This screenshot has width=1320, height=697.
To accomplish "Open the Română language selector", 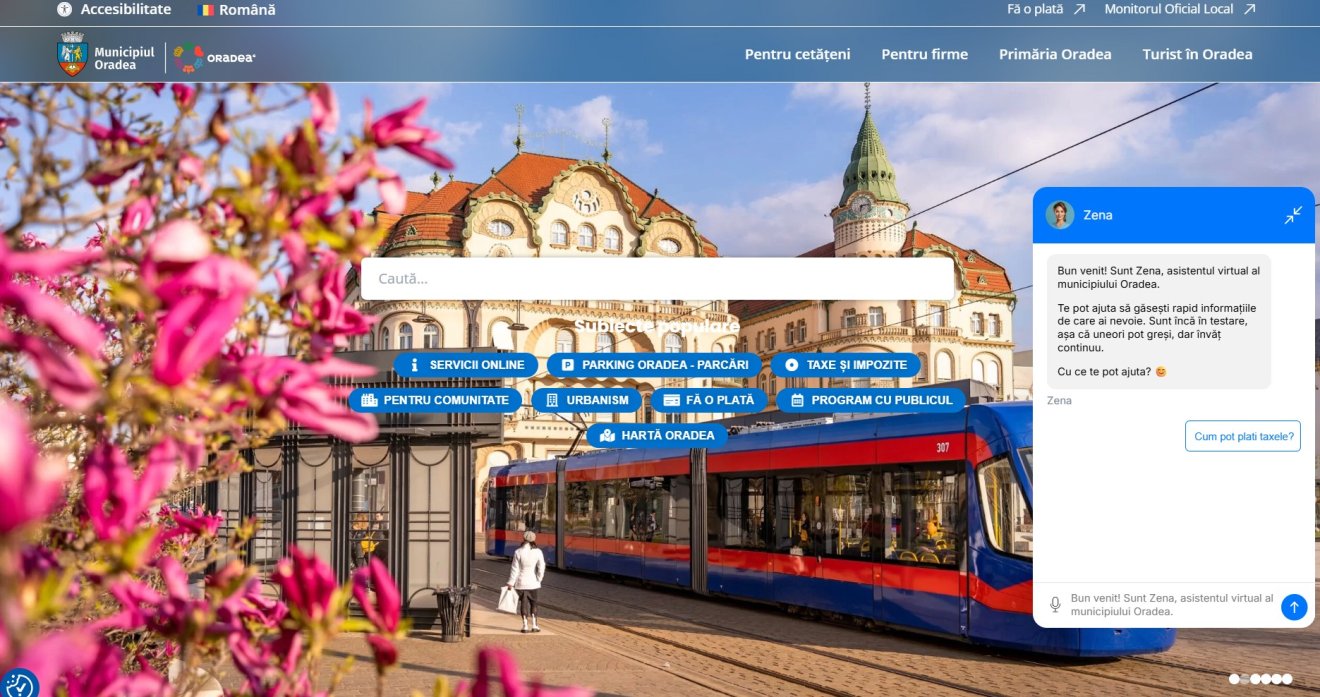I will tap(236, 9).
